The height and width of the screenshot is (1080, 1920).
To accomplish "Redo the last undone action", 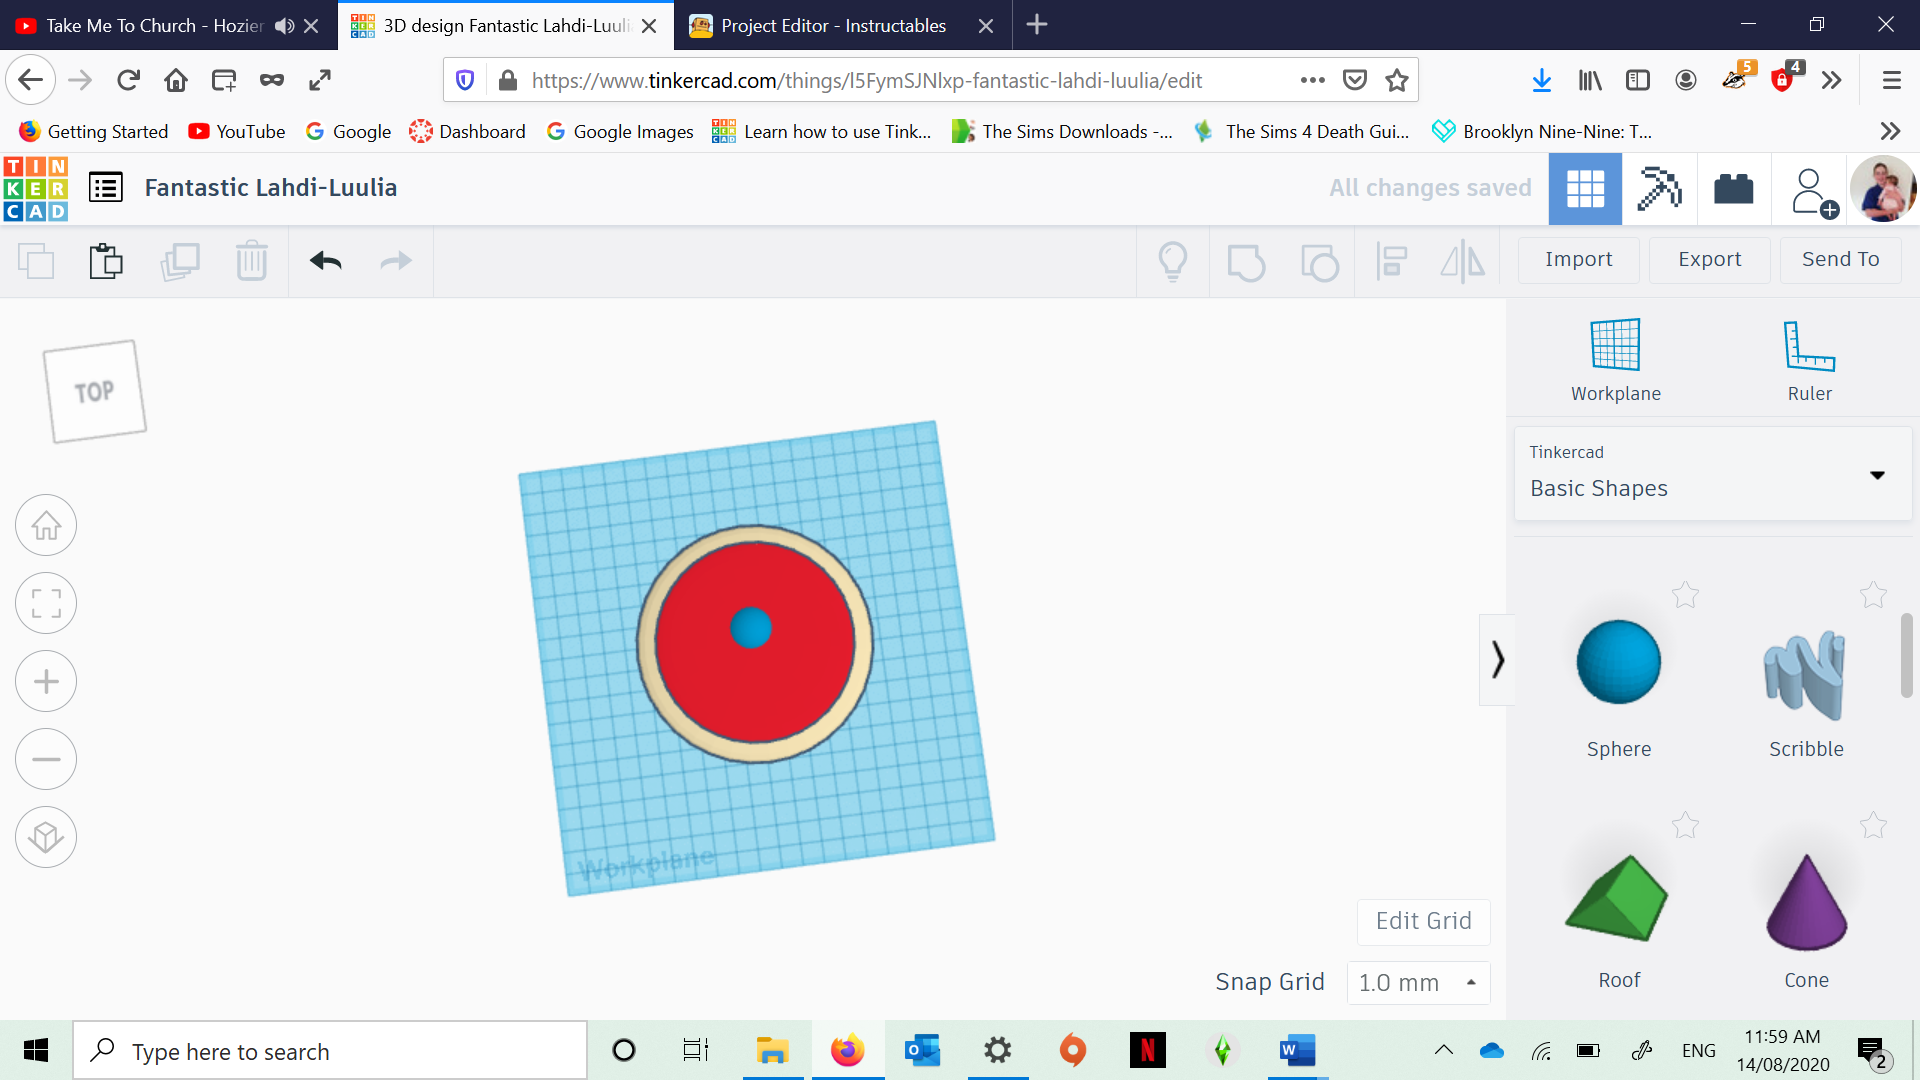I will tap(396, 261).
